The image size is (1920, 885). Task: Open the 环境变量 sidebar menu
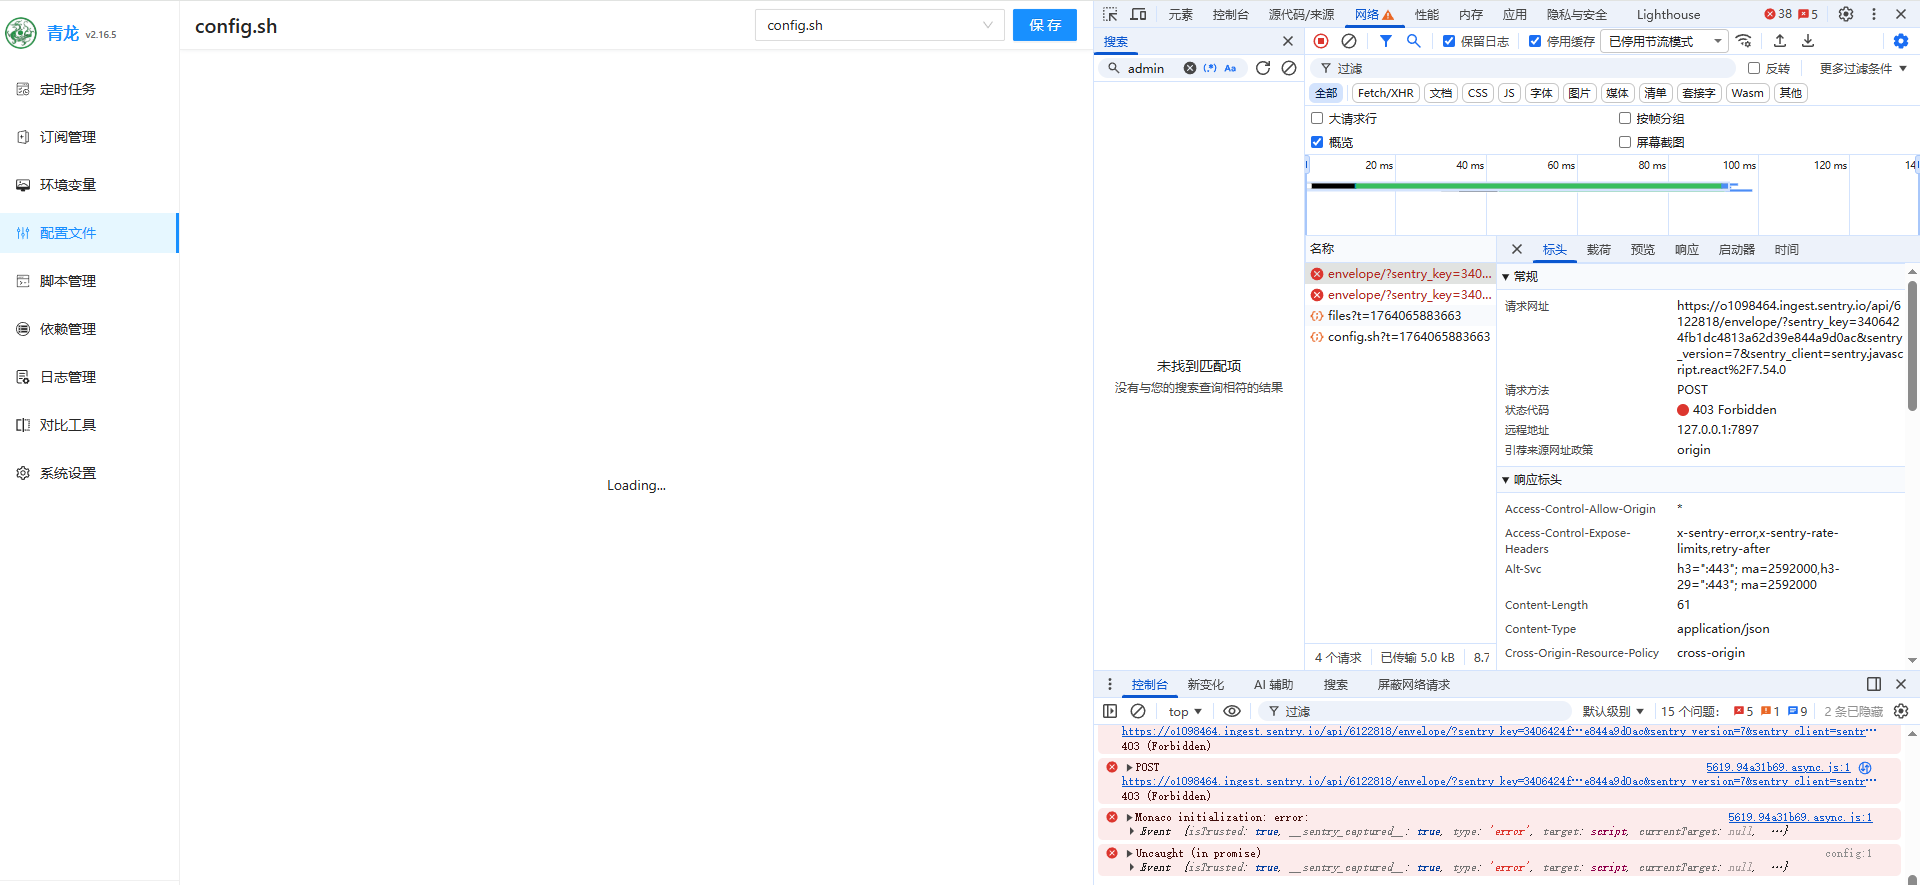click(68, 185)
